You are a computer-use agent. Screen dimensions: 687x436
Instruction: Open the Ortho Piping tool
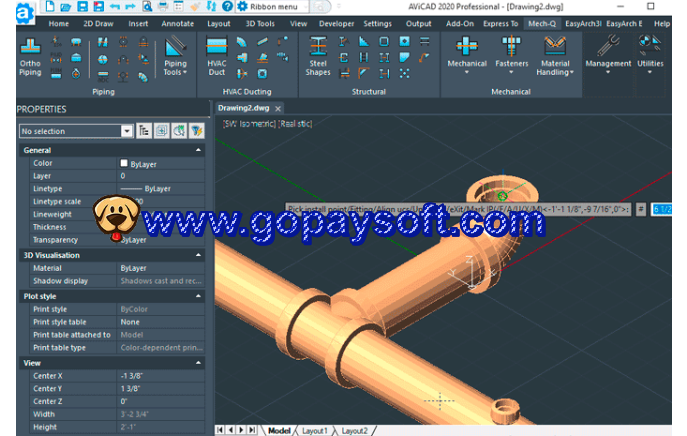tap(30, 57)
